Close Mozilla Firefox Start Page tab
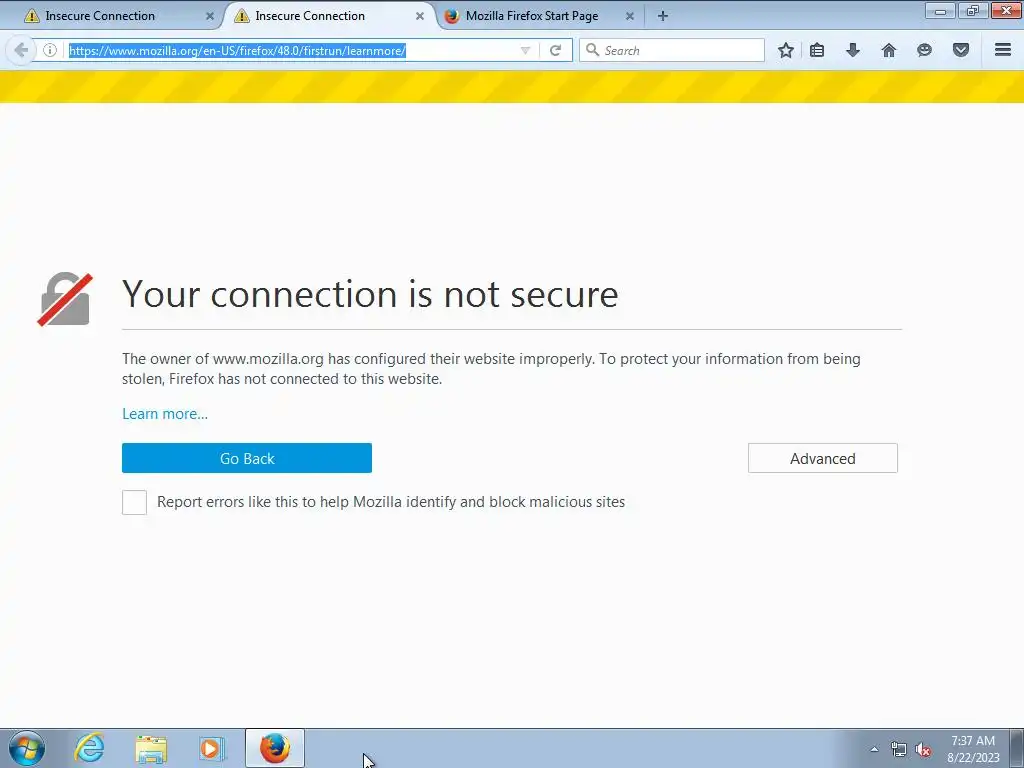 630,16
